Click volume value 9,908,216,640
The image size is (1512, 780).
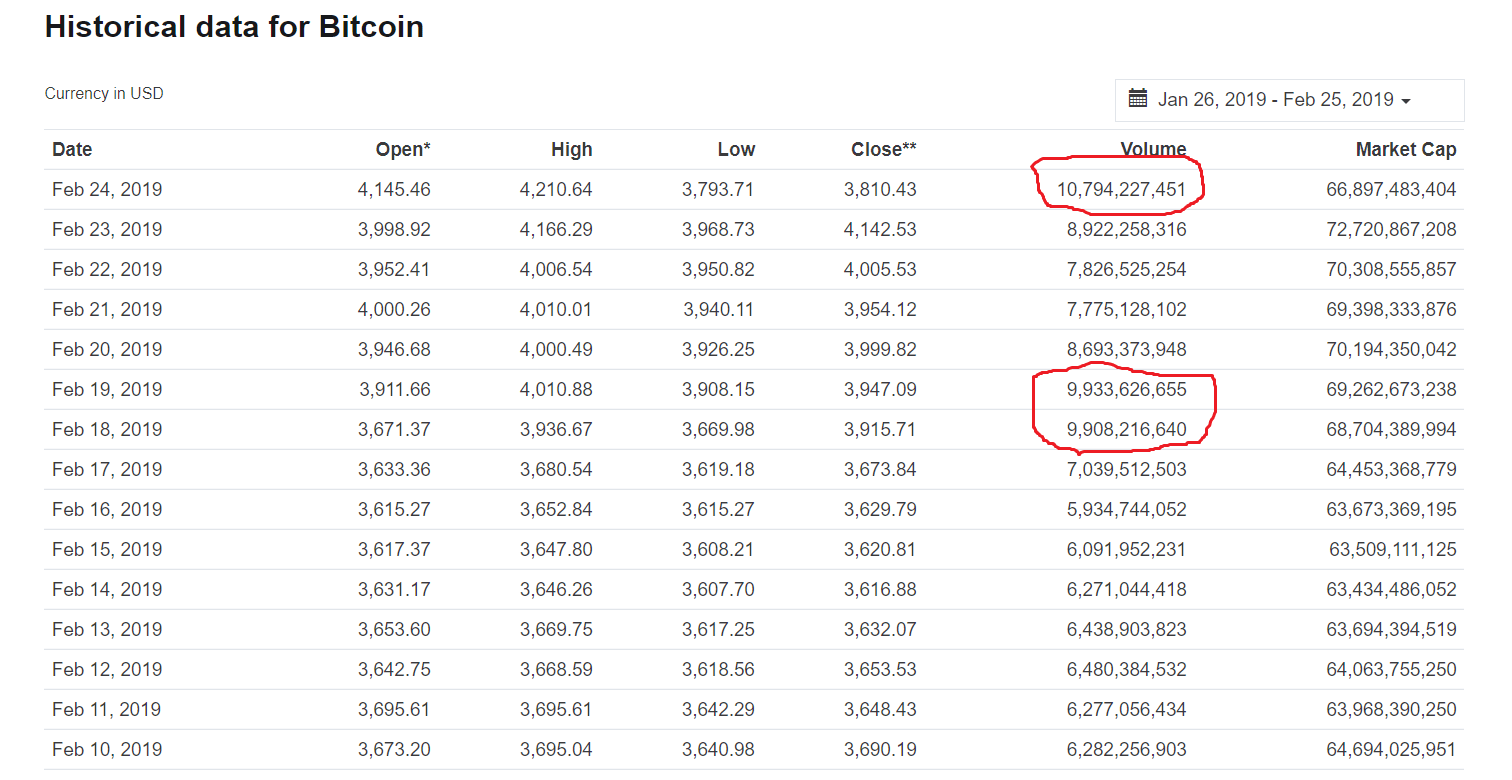click(x=1127, y=429)
